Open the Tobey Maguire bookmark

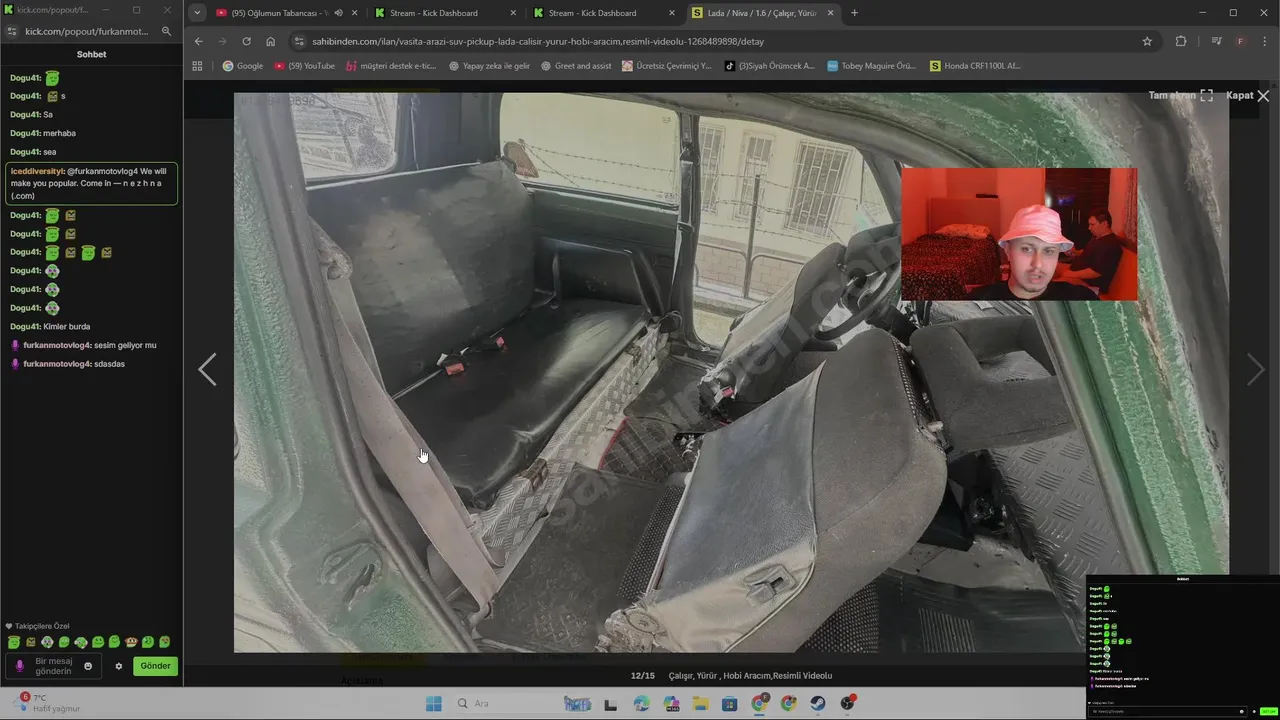tap(871, 66)
